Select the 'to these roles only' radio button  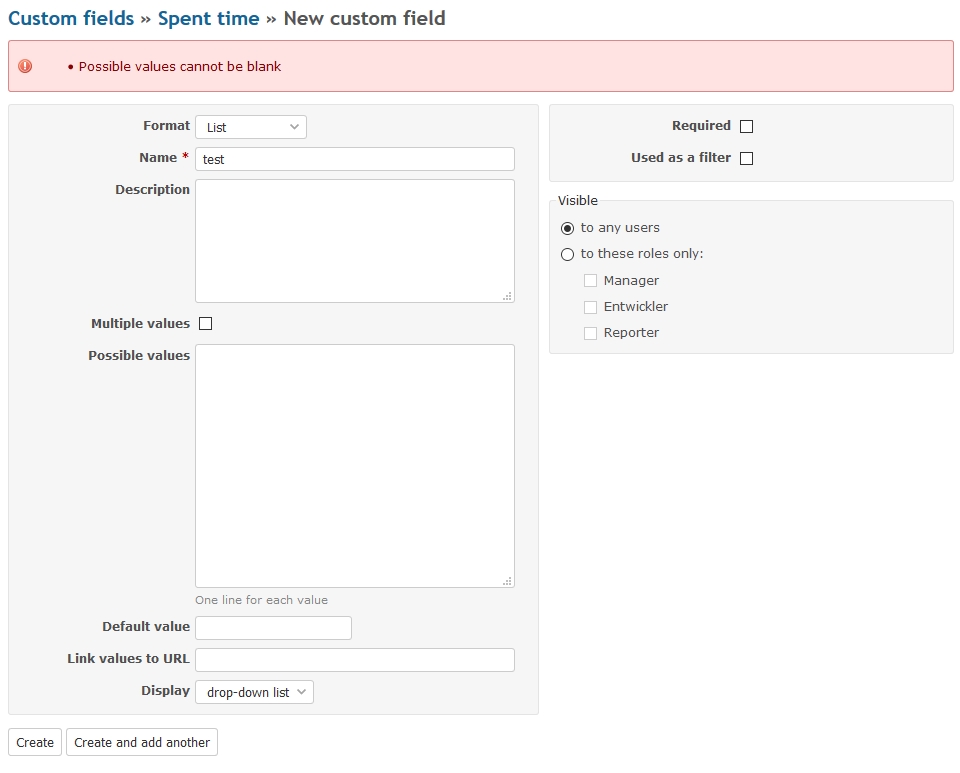(568, 254)
